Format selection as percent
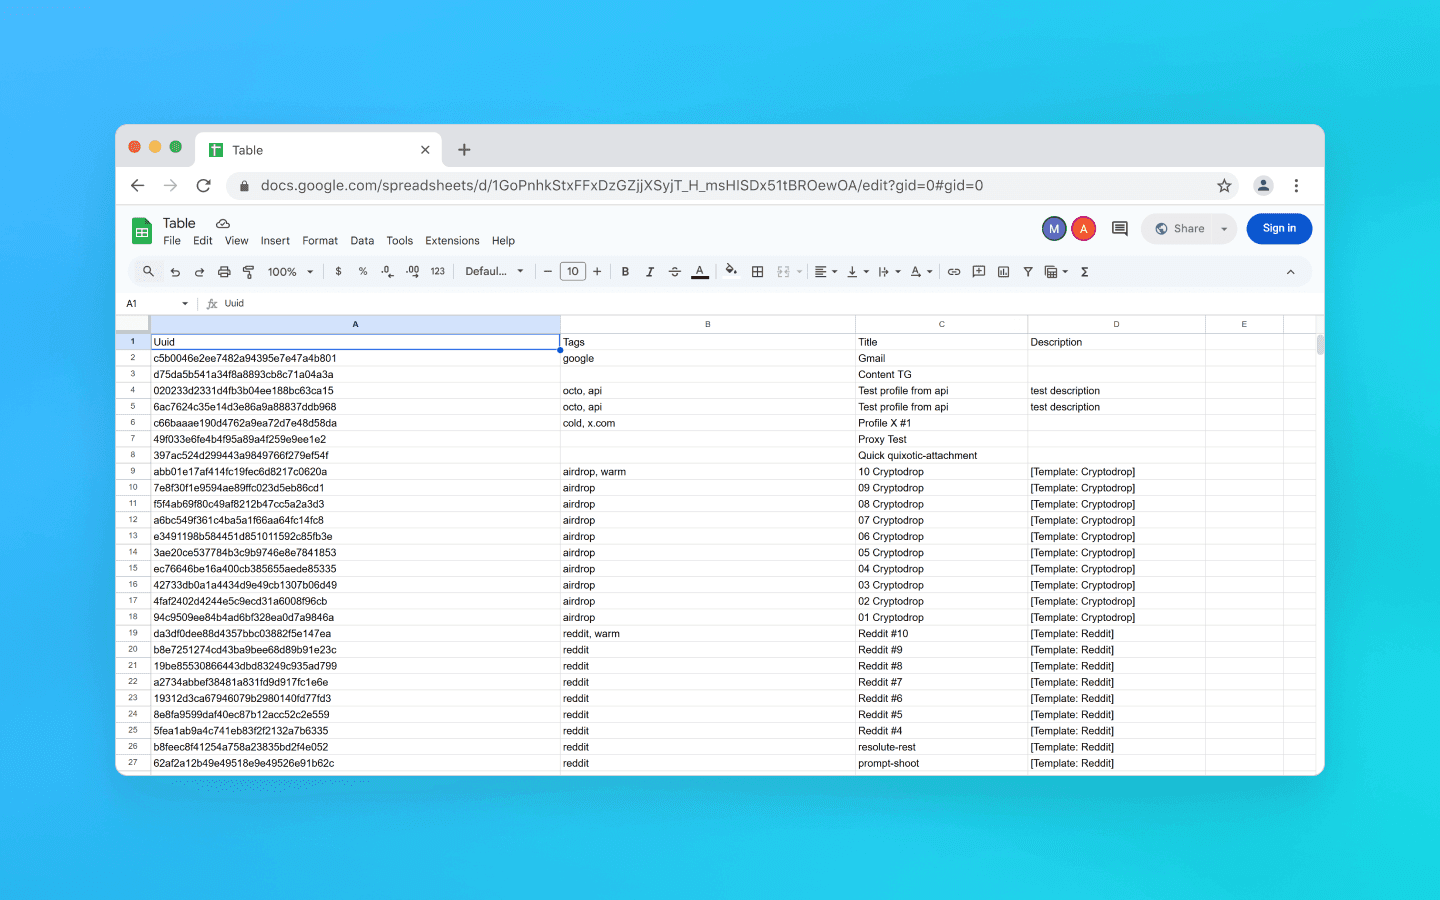 362,271
